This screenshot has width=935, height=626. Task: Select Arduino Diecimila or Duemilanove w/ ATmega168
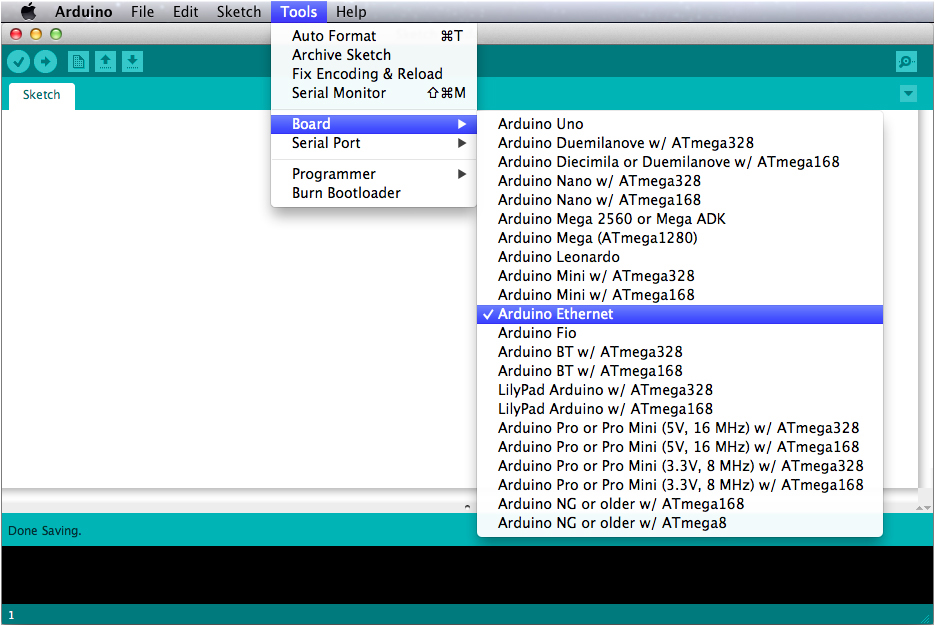point(680,162)
